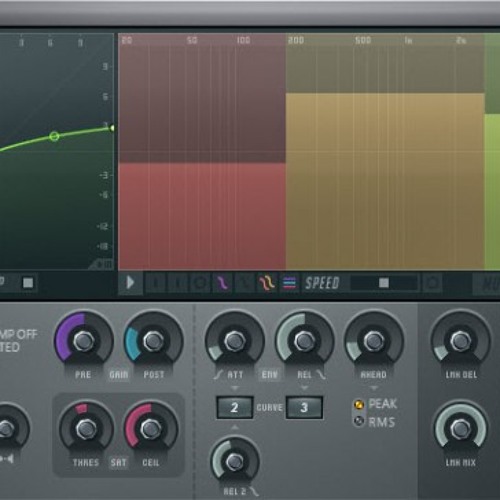Click the release CURVE value box showing 3

304,407
